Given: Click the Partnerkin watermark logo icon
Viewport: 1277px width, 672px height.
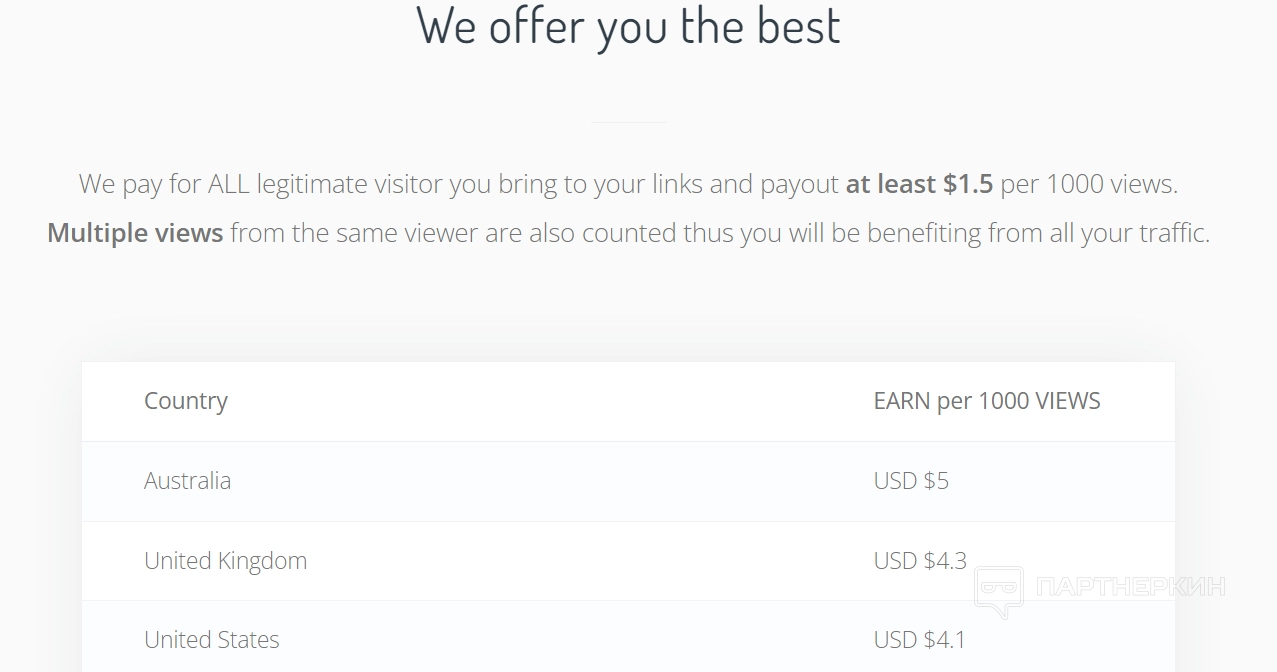Looking at the screenshot, I should pos(998,590).
